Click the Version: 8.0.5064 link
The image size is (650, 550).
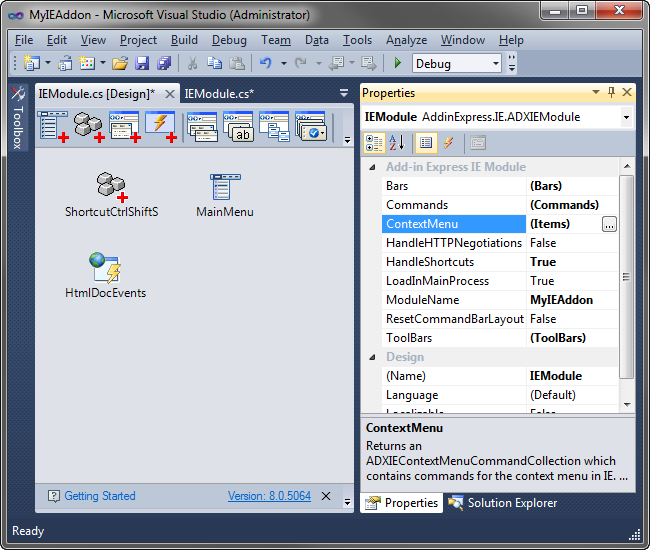tap(269, 496)
